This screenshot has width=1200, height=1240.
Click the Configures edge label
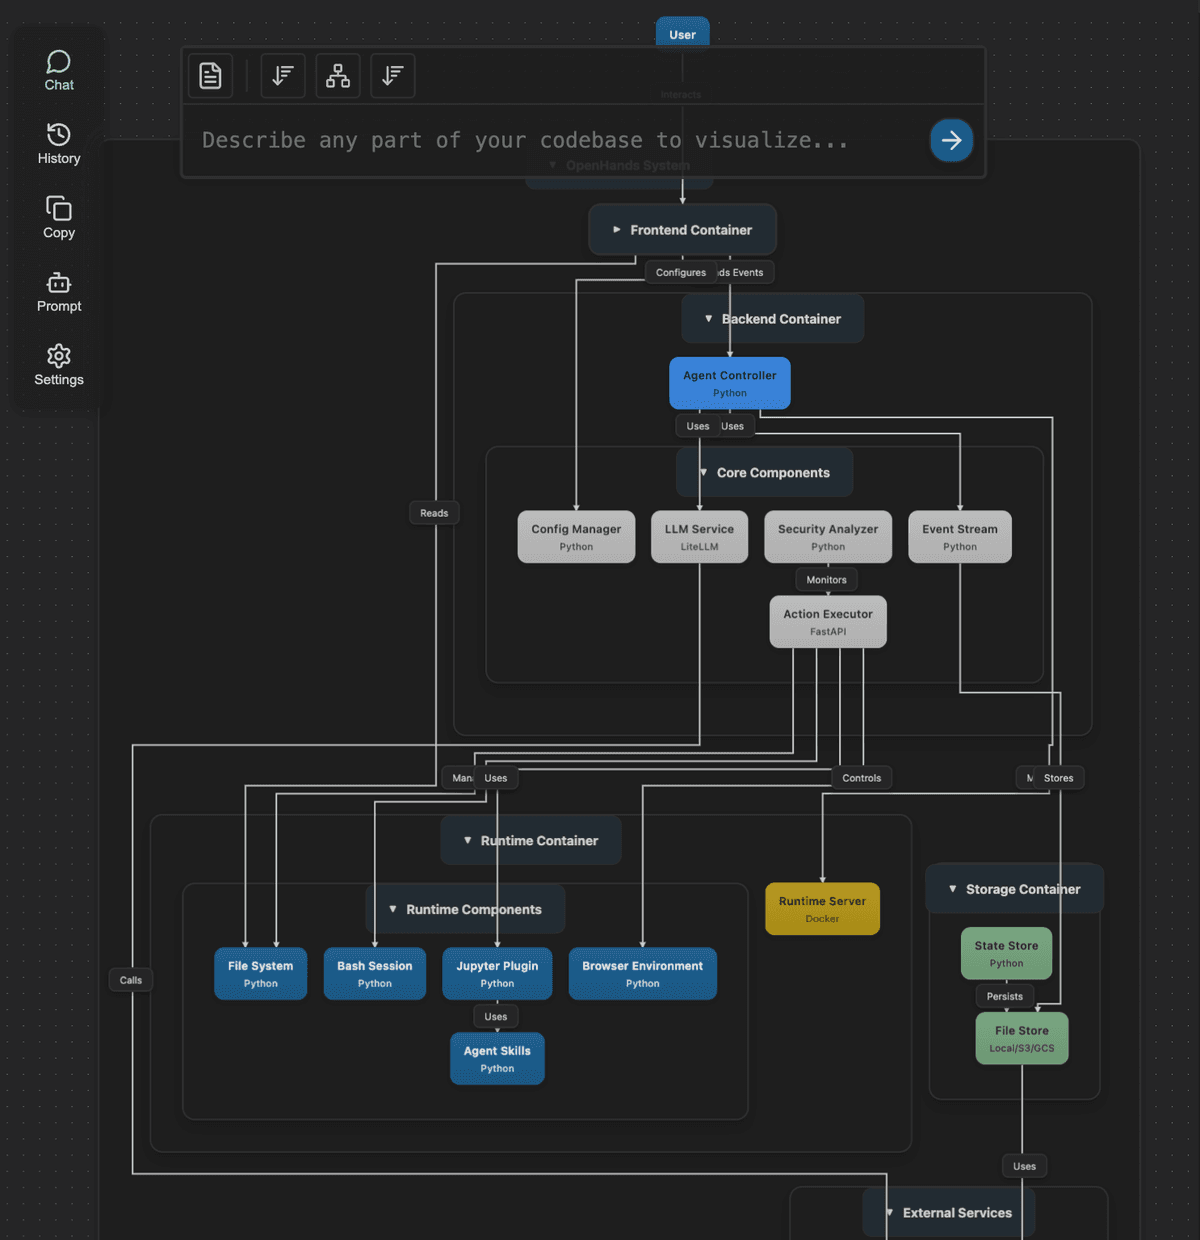681,272
